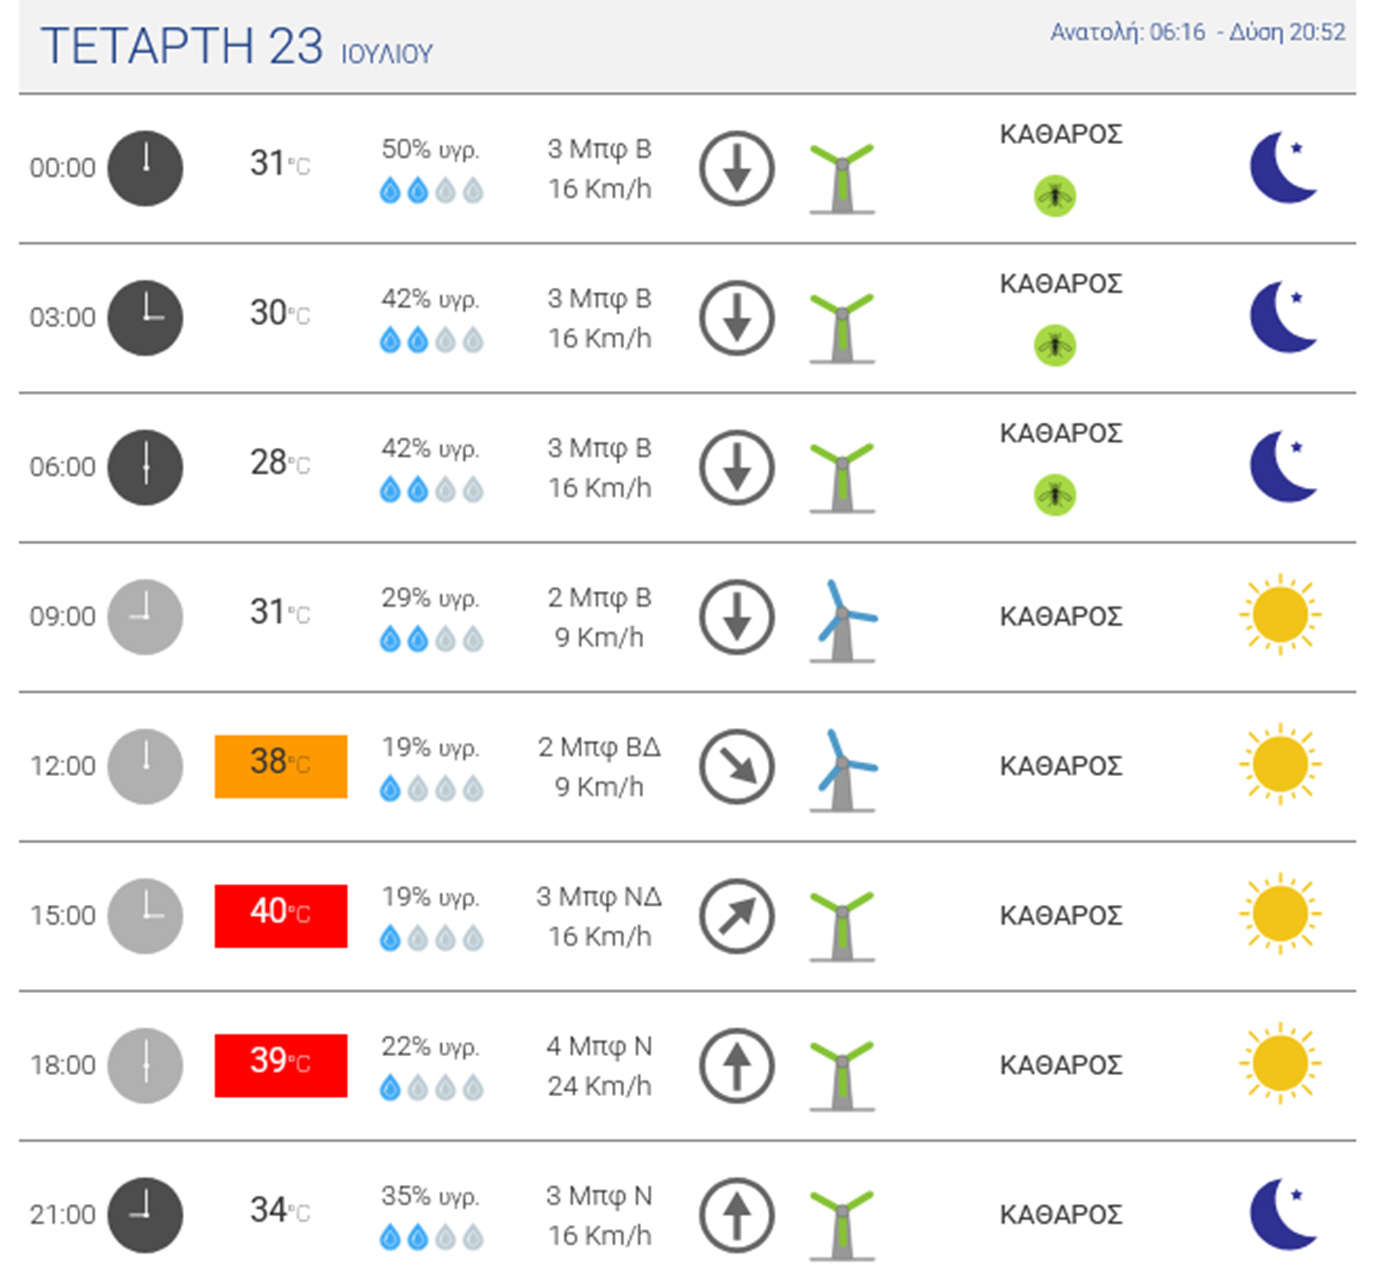This screenshot has width=1390, height=1287.
Task: Click the light gray clock icon at 18:00
Action: [x=145, y=1066]
